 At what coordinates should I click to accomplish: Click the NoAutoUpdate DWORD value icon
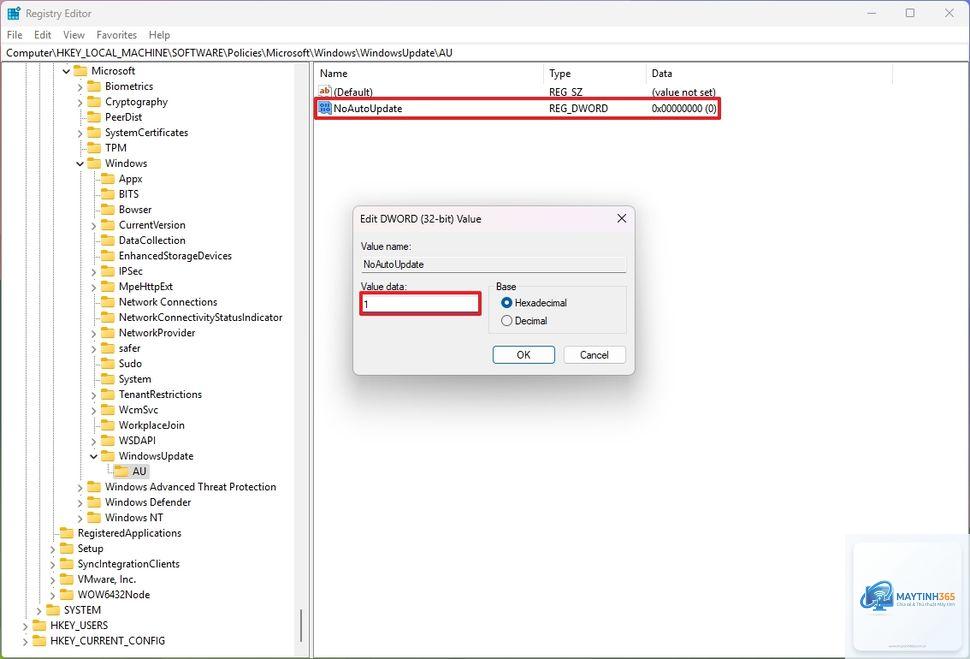click(325, 108)
